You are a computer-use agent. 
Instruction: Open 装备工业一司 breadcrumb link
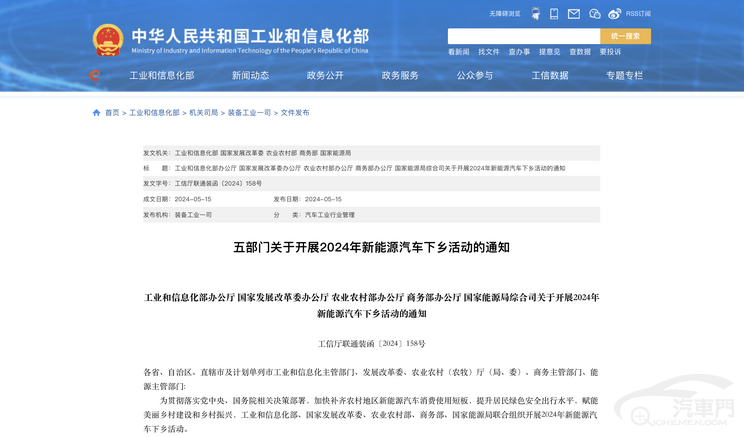tap(249, 112)
